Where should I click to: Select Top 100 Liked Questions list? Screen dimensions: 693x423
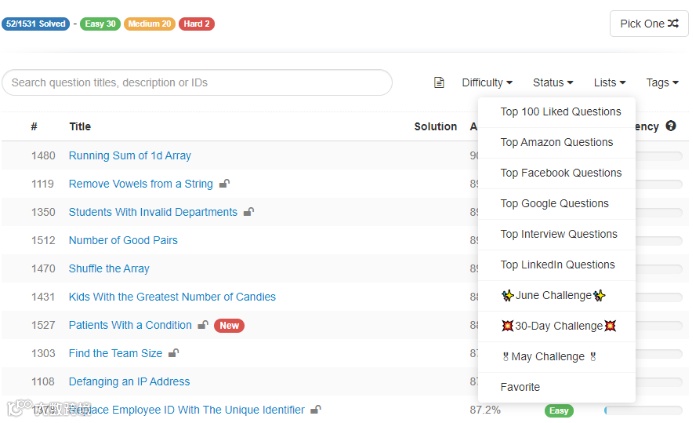pos(560,112)
